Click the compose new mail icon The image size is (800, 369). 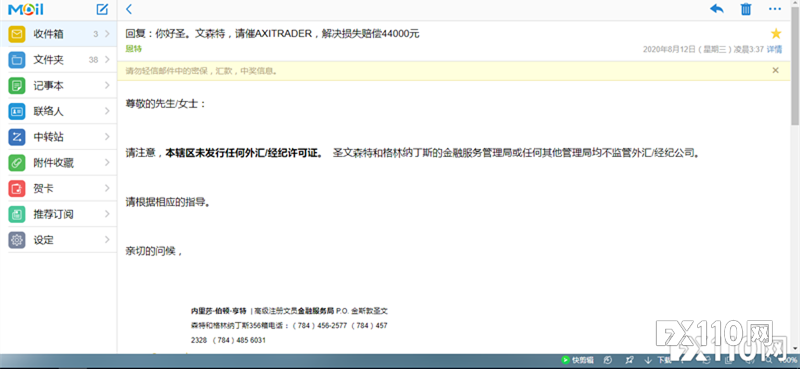tap(103, 9)
